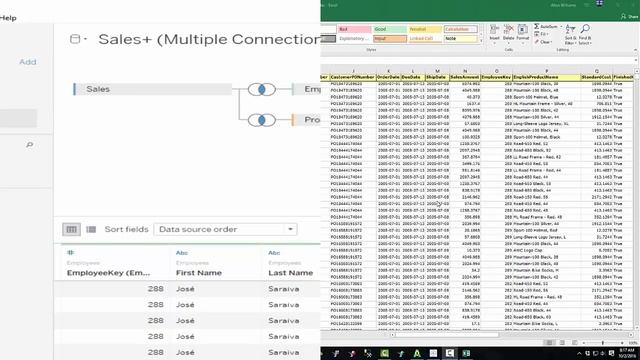This screenshot has height=360, width=640.
Task: Select the StandardCost header cell
Action: (596, 77)
